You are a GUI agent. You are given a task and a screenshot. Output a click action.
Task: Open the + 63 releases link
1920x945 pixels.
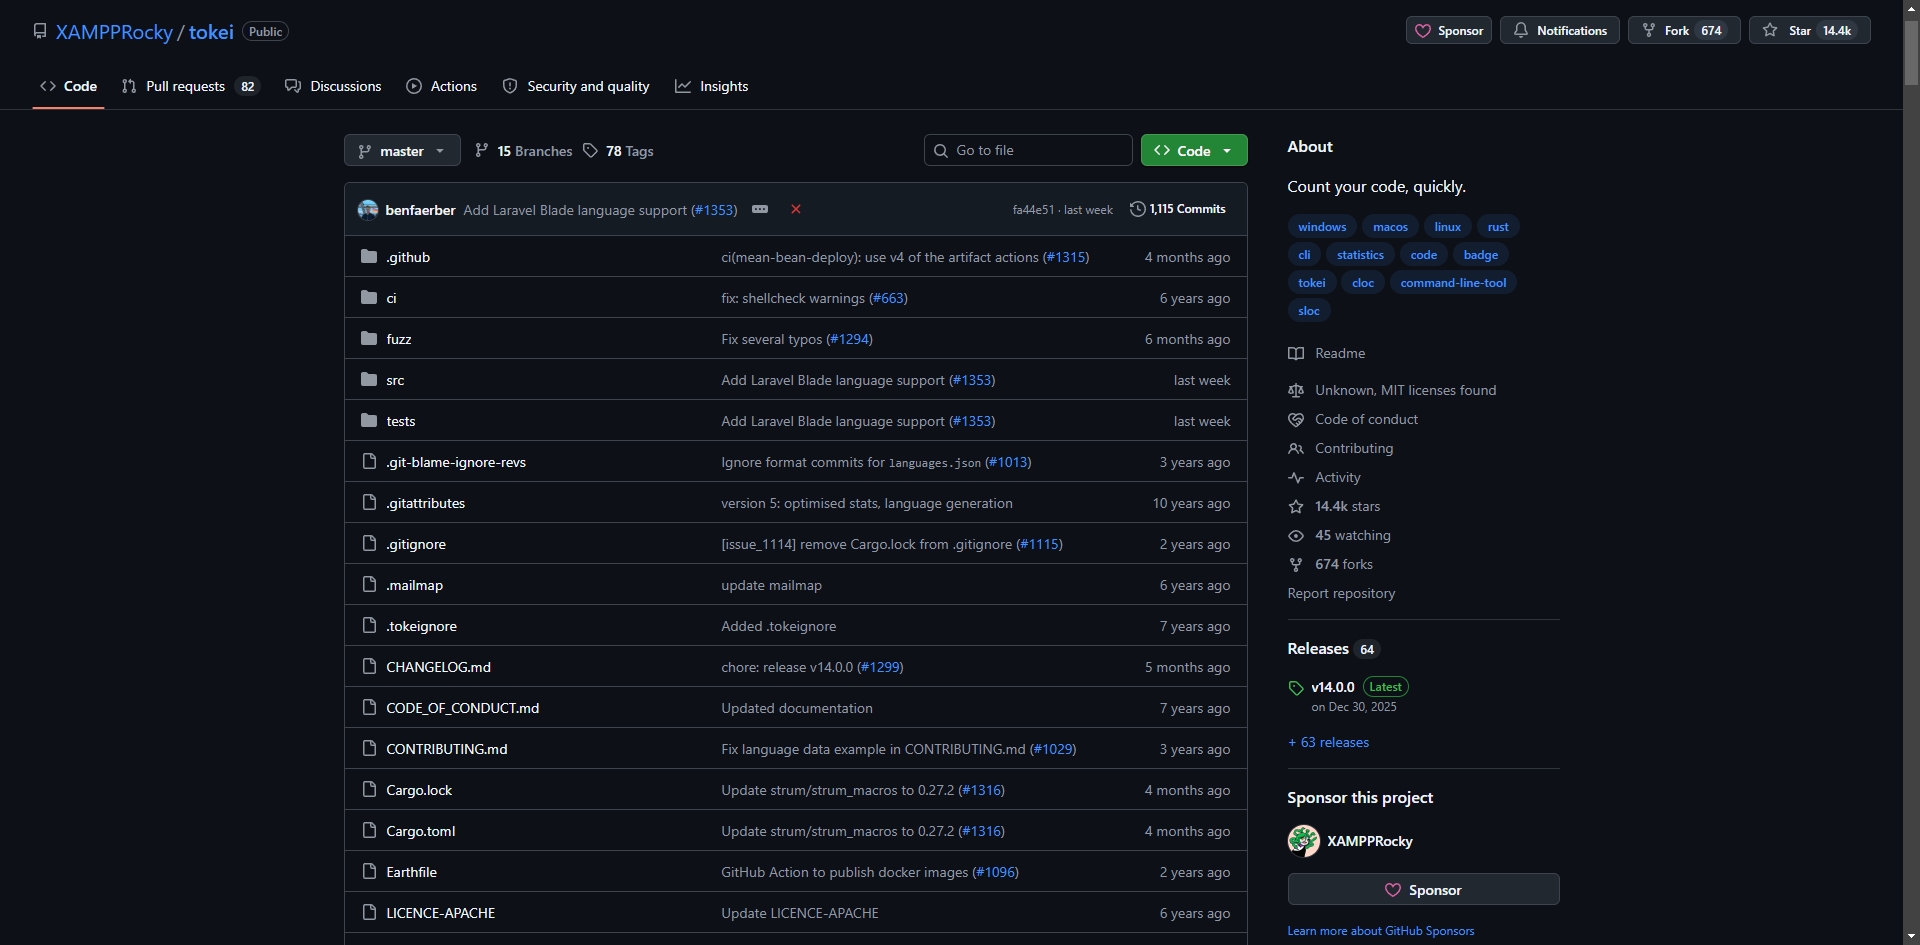pyautogui.click(x=1328, y=742)
